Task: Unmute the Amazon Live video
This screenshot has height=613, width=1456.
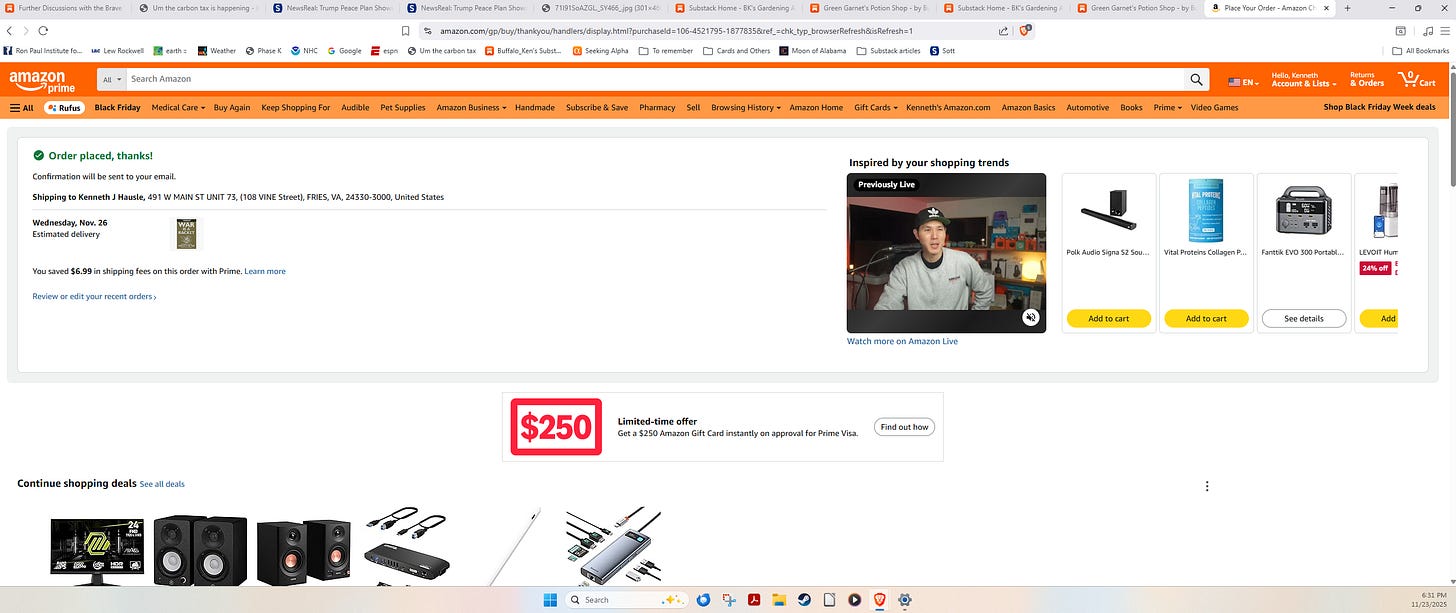Action: coord(1031,317)
